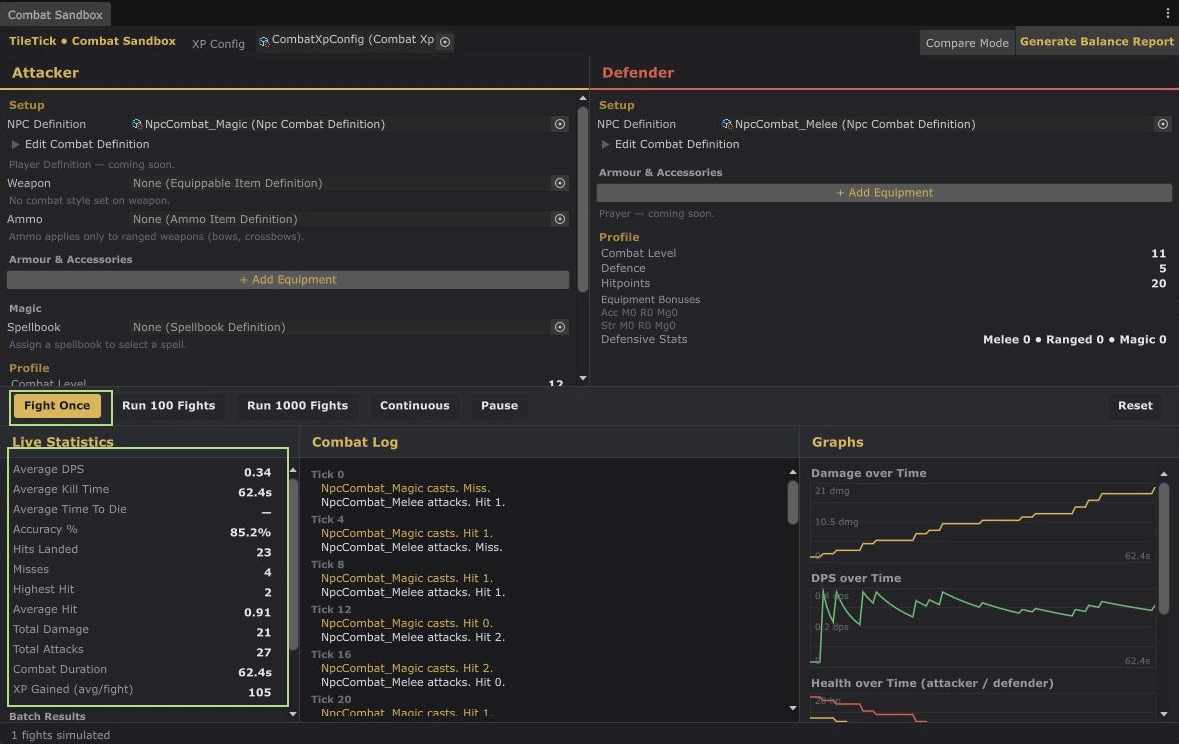
Task: Click the DPS over Time graph
Action: tap(984, 627)
